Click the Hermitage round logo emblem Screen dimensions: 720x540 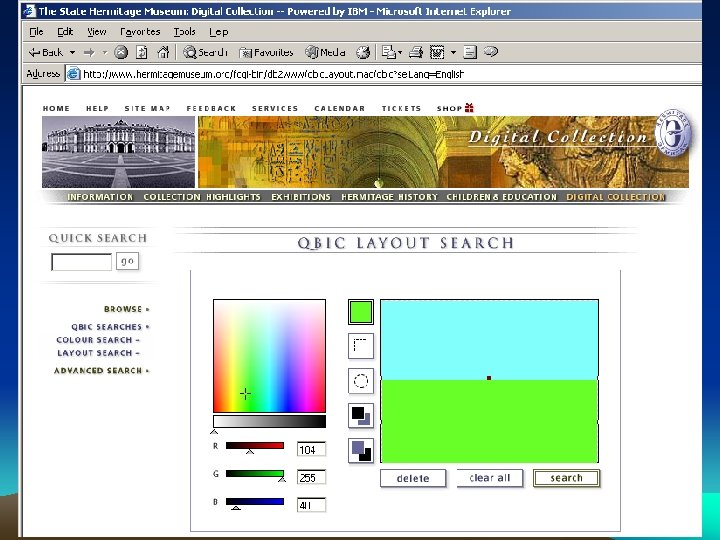tap(673, 133)
